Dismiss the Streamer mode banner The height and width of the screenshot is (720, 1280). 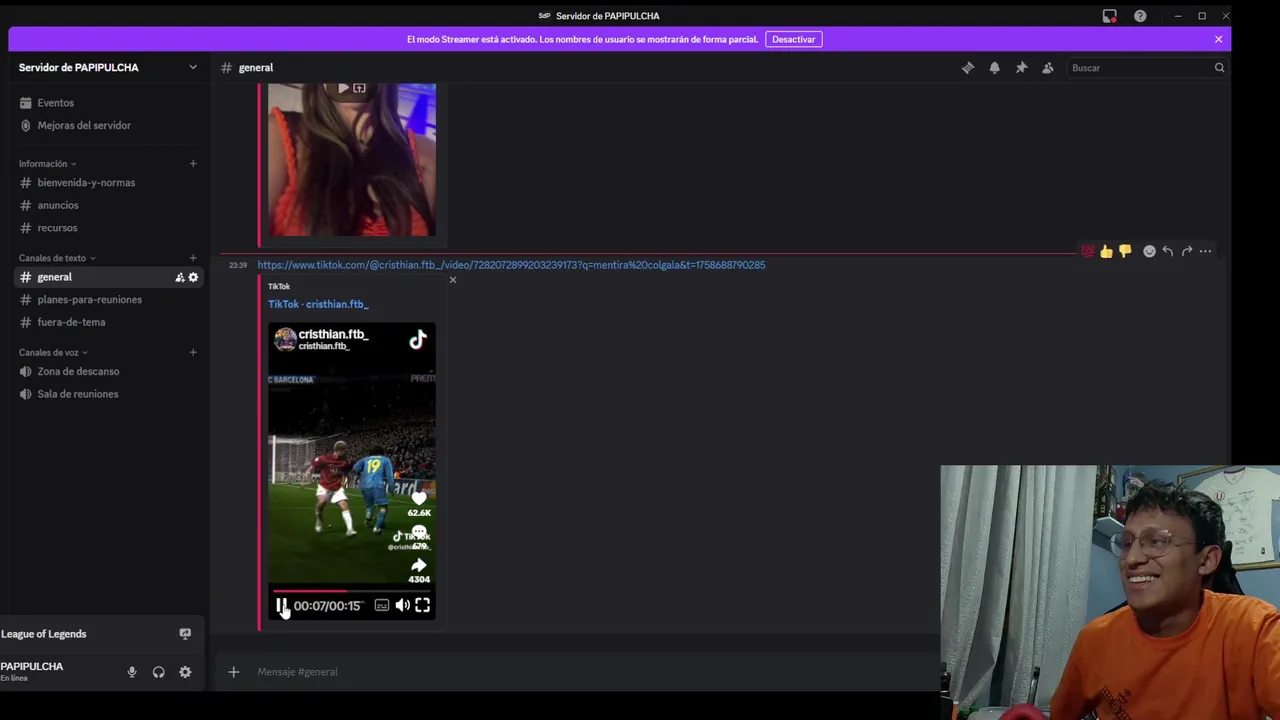pos(1218,39)
